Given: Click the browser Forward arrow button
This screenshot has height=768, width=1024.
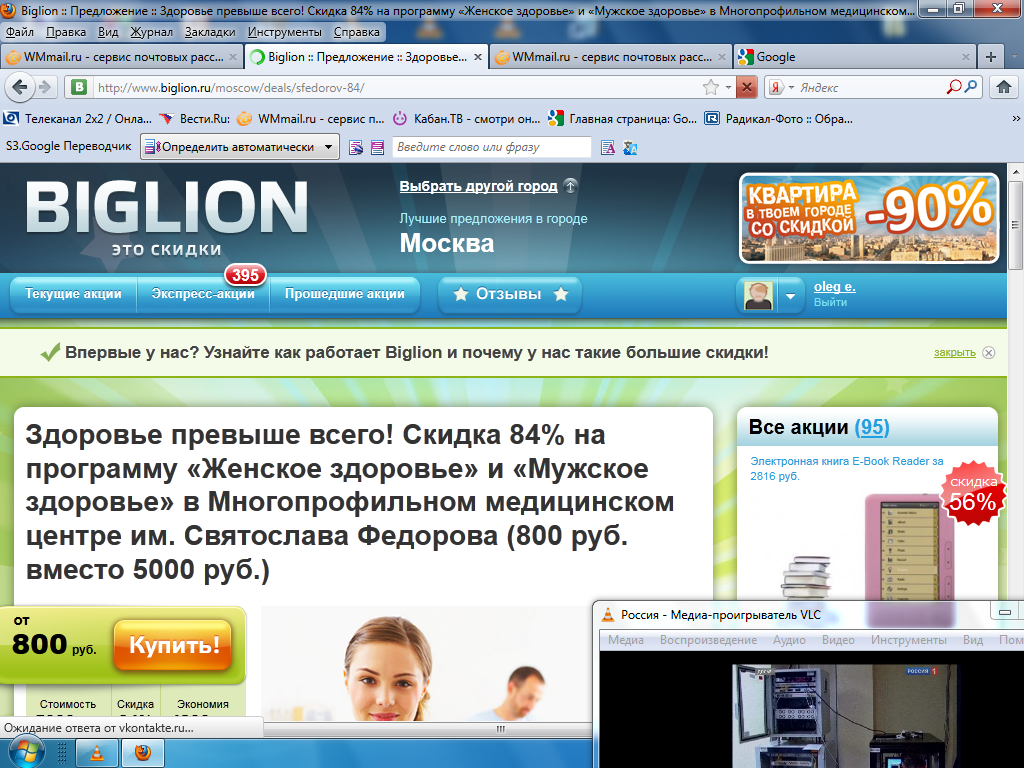Looking at the screenshot, I should click(44, 87).
